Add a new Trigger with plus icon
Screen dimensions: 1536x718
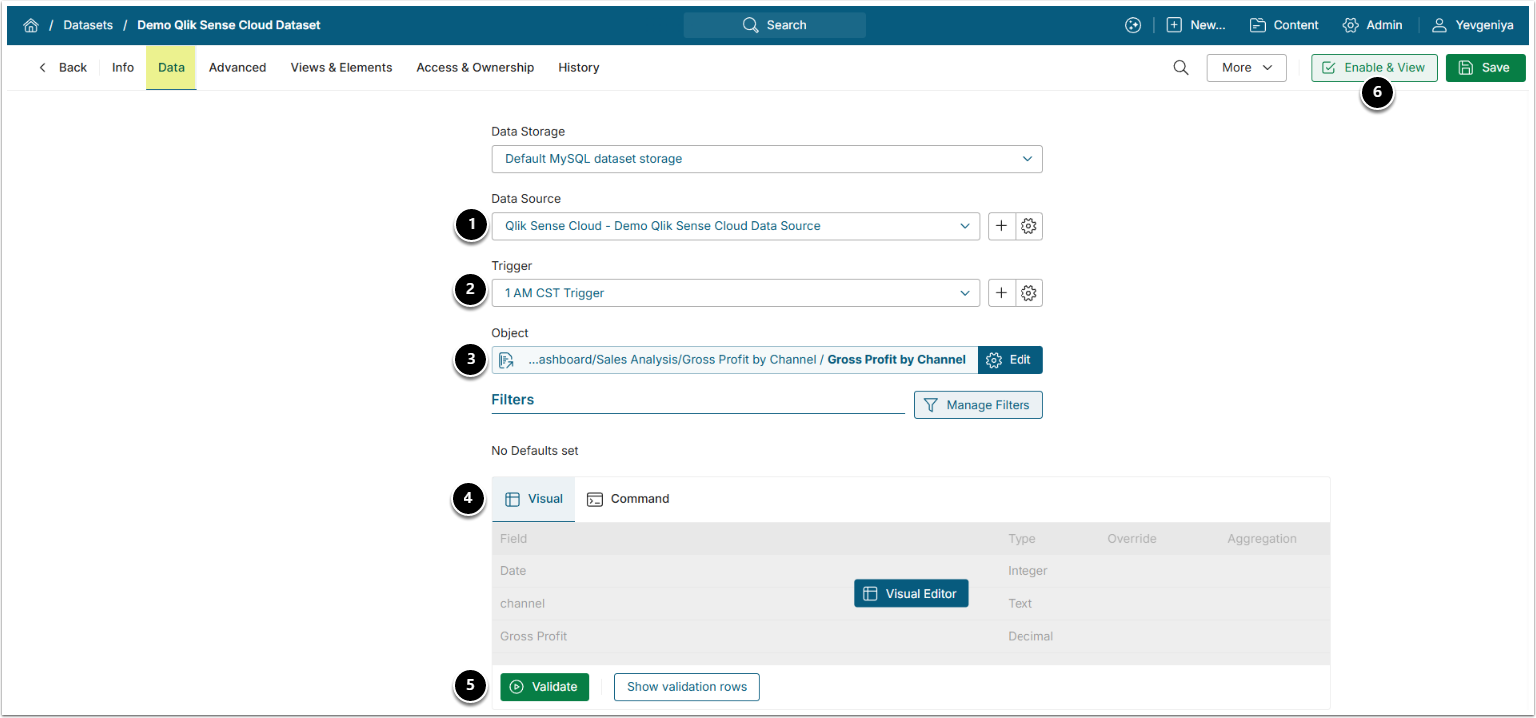[1001, 293]
